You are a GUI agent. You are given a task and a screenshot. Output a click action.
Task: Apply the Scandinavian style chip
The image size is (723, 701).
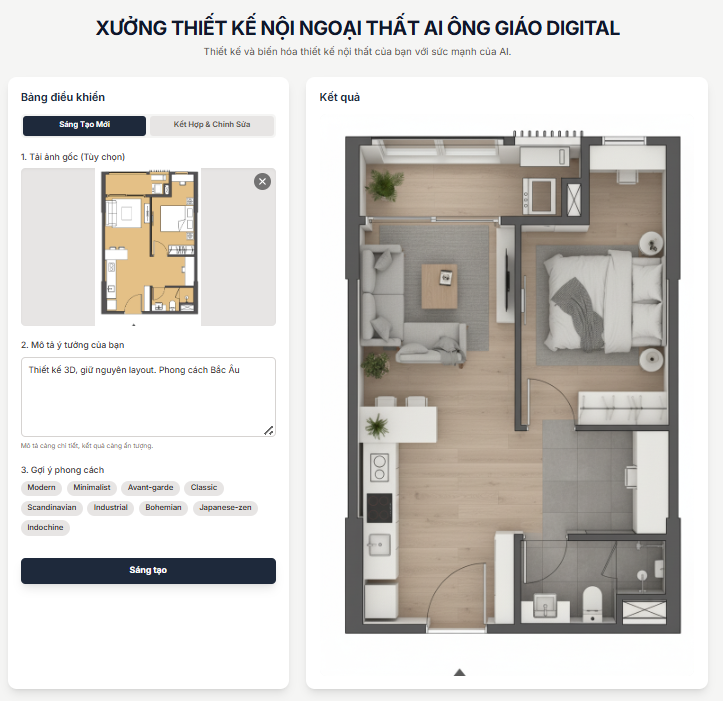(52, 508)
